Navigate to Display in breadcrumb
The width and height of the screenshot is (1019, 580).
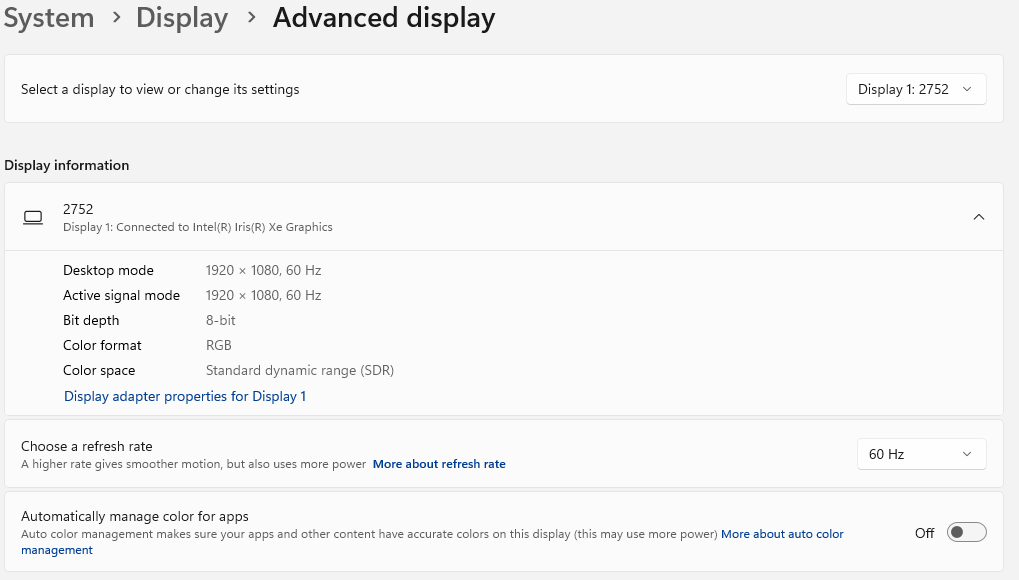pos(182,18)
